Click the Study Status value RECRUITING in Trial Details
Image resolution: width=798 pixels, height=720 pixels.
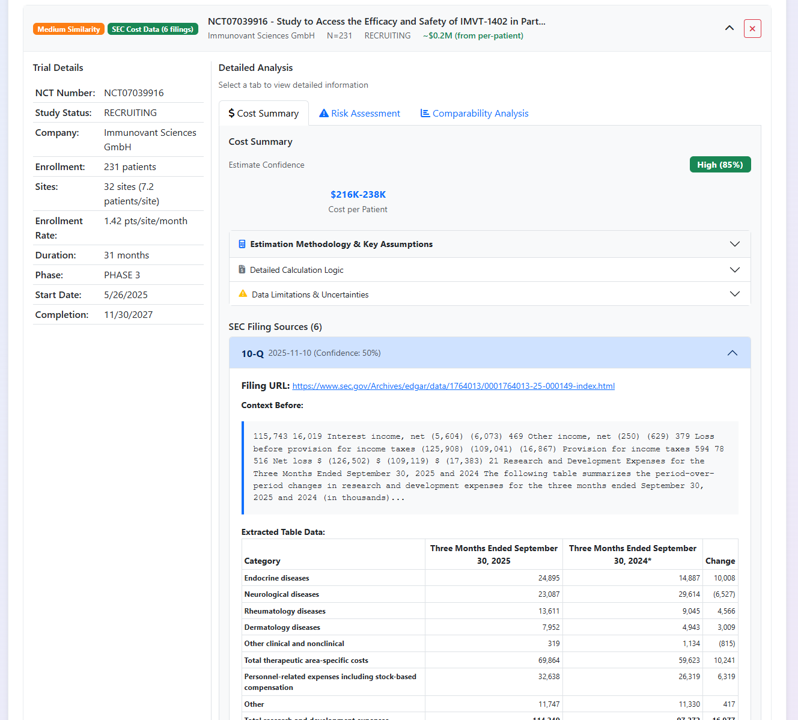pyautogui.click(x=130, y=113)
